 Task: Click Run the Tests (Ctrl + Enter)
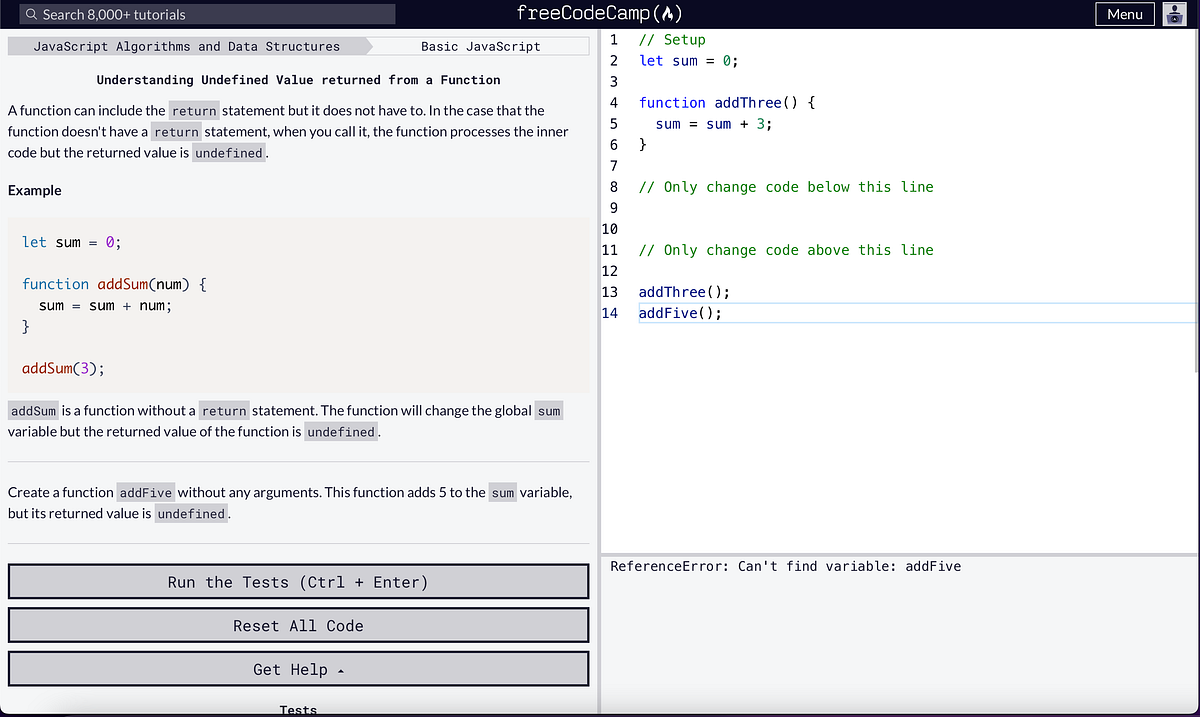297,581
